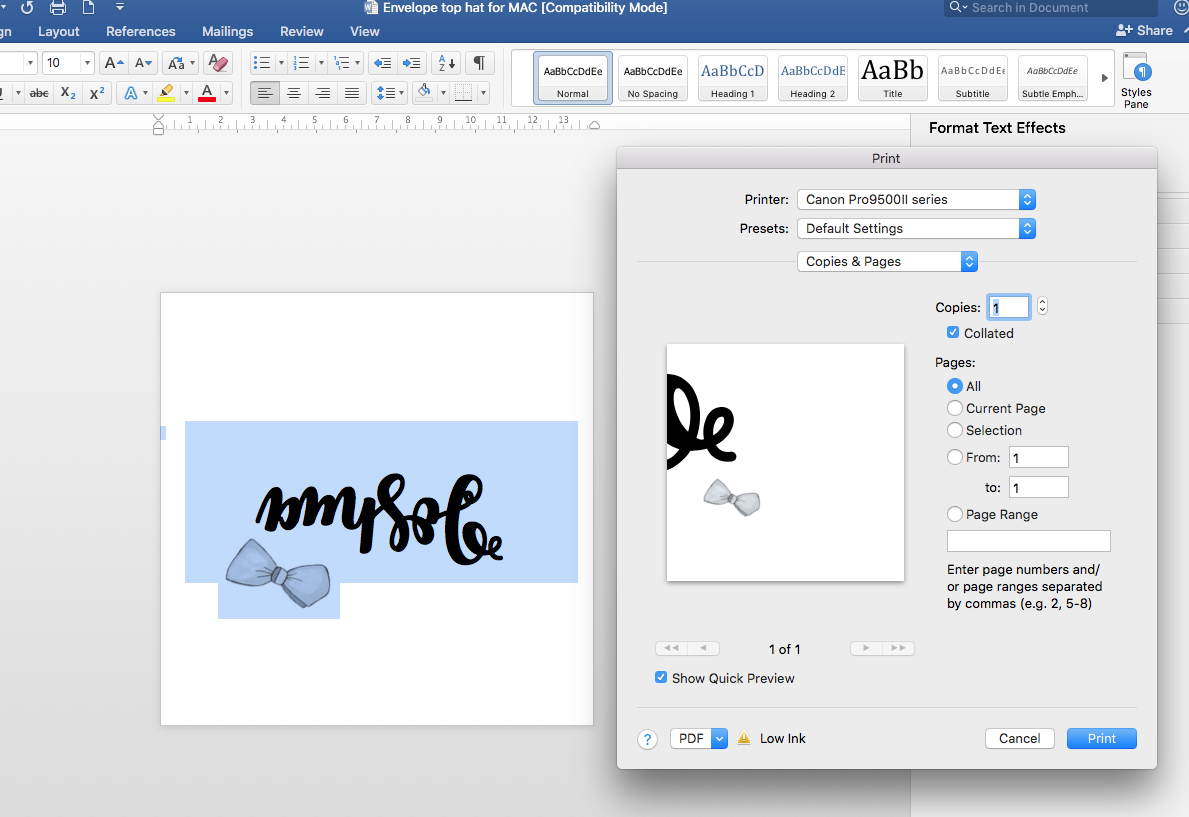Screen dimensions: 1189x817
Task: Apply the Heading 1 style
Action: click(x=733, y=78)
